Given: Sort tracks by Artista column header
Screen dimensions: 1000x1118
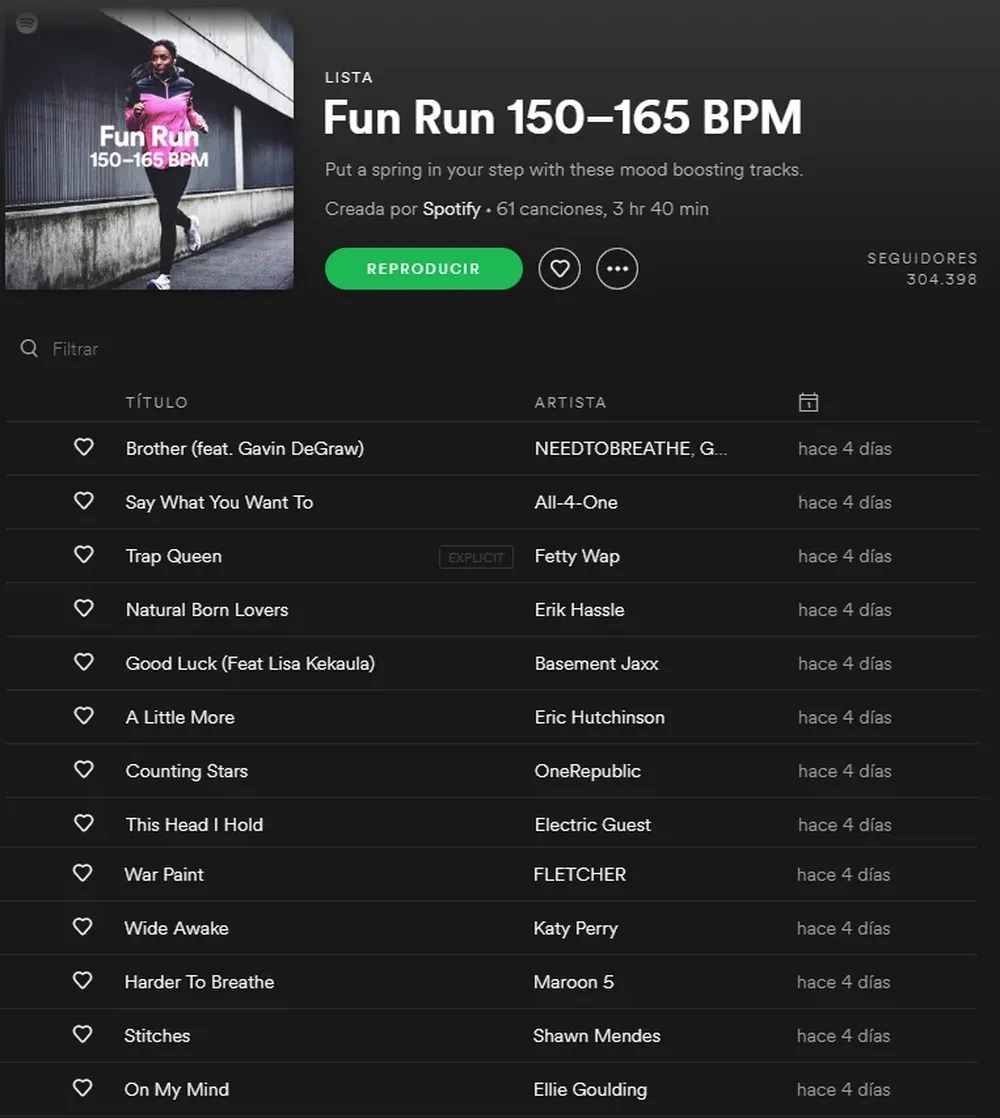Looking at the screenshot, I should click(x=570, y=402).
